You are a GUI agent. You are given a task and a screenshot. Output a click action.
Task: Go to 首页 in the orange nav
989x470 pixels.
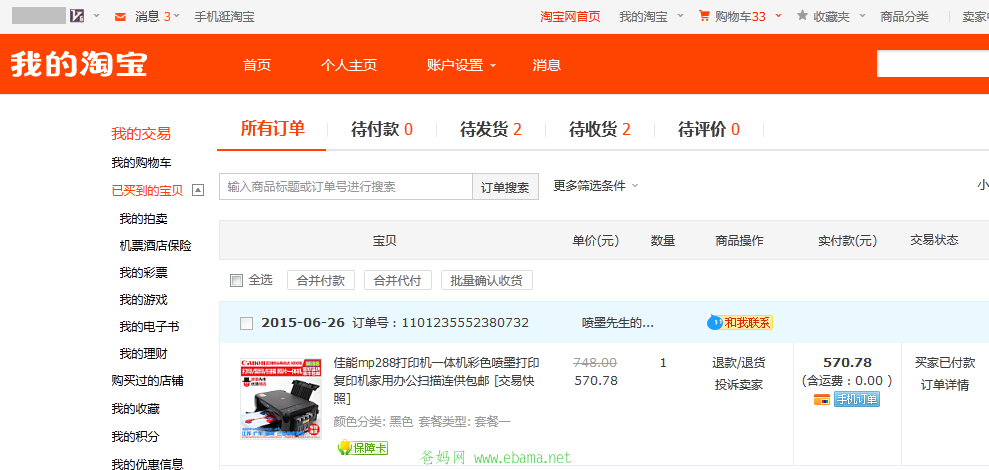tap(257, 65)
